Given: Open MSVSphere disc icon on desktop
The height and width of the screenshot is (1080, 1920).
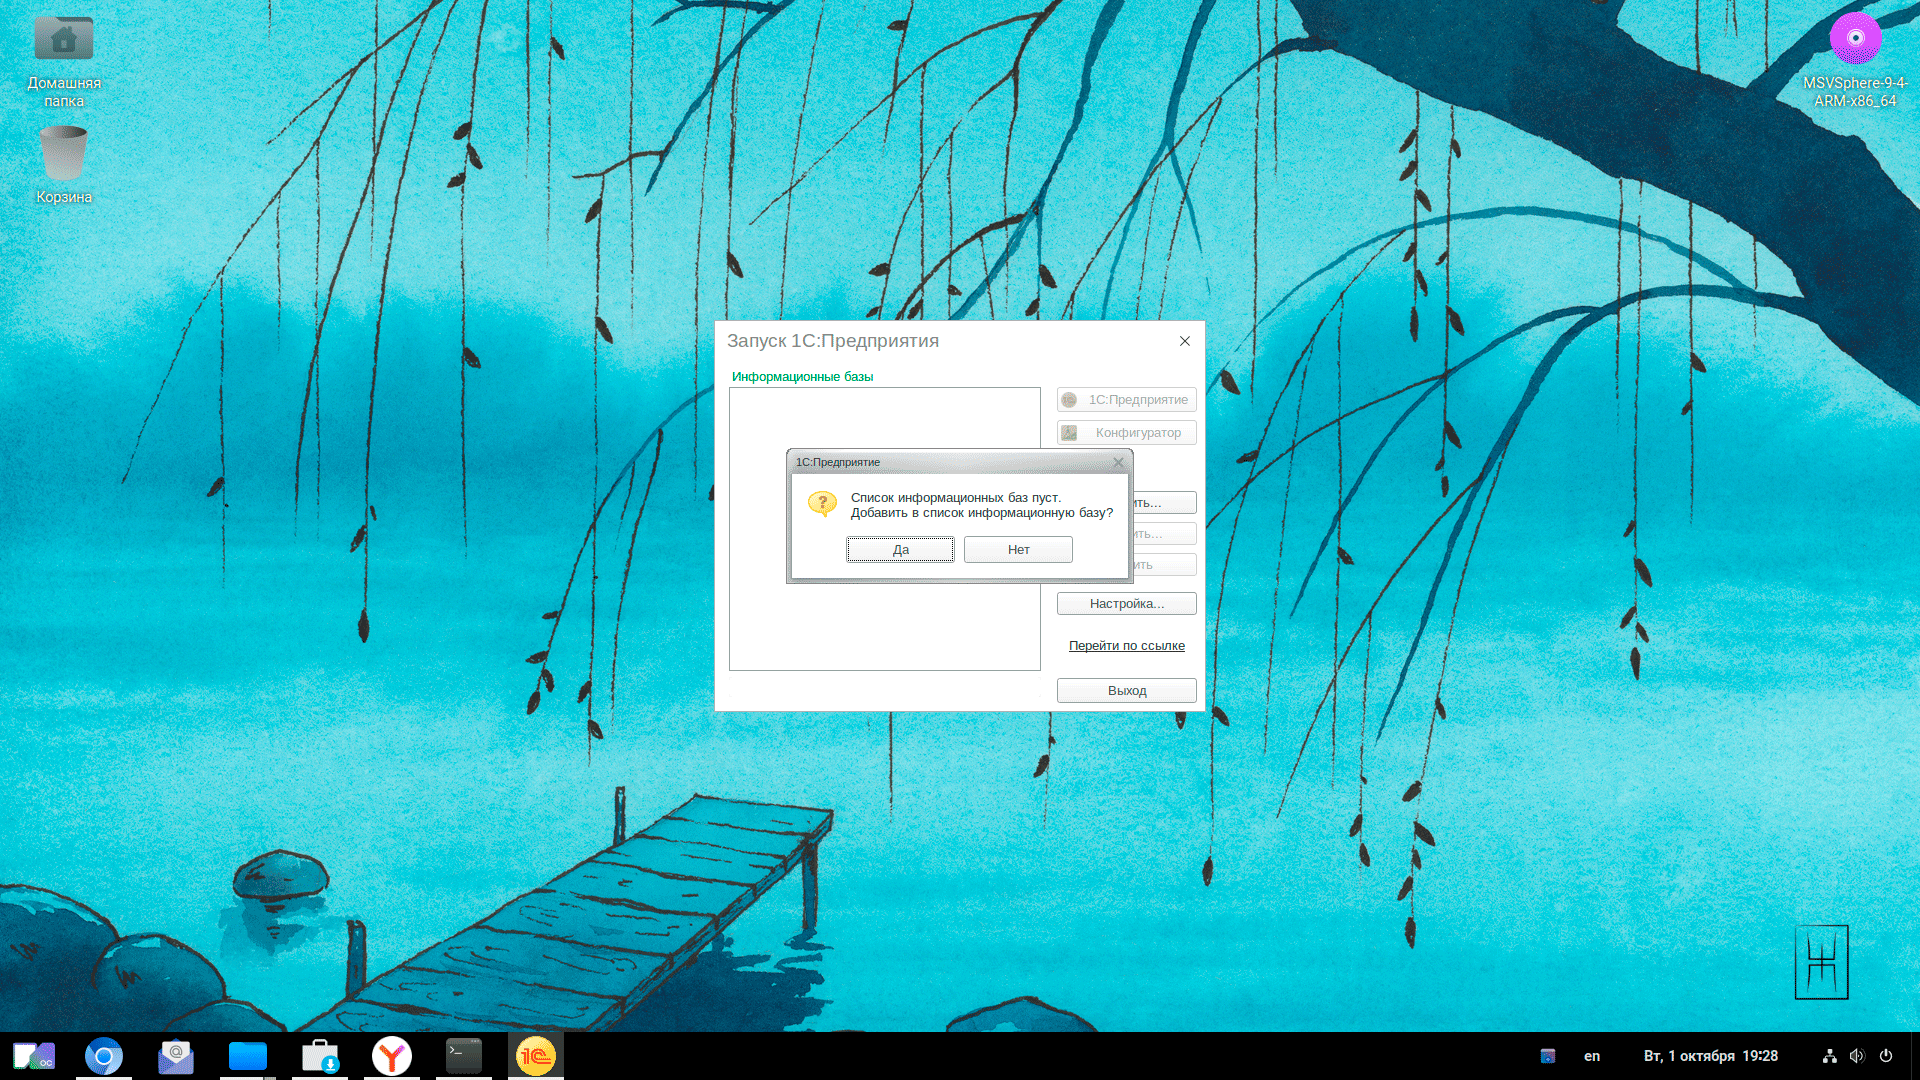Looking at the screenshot, I should (1855, 40).
